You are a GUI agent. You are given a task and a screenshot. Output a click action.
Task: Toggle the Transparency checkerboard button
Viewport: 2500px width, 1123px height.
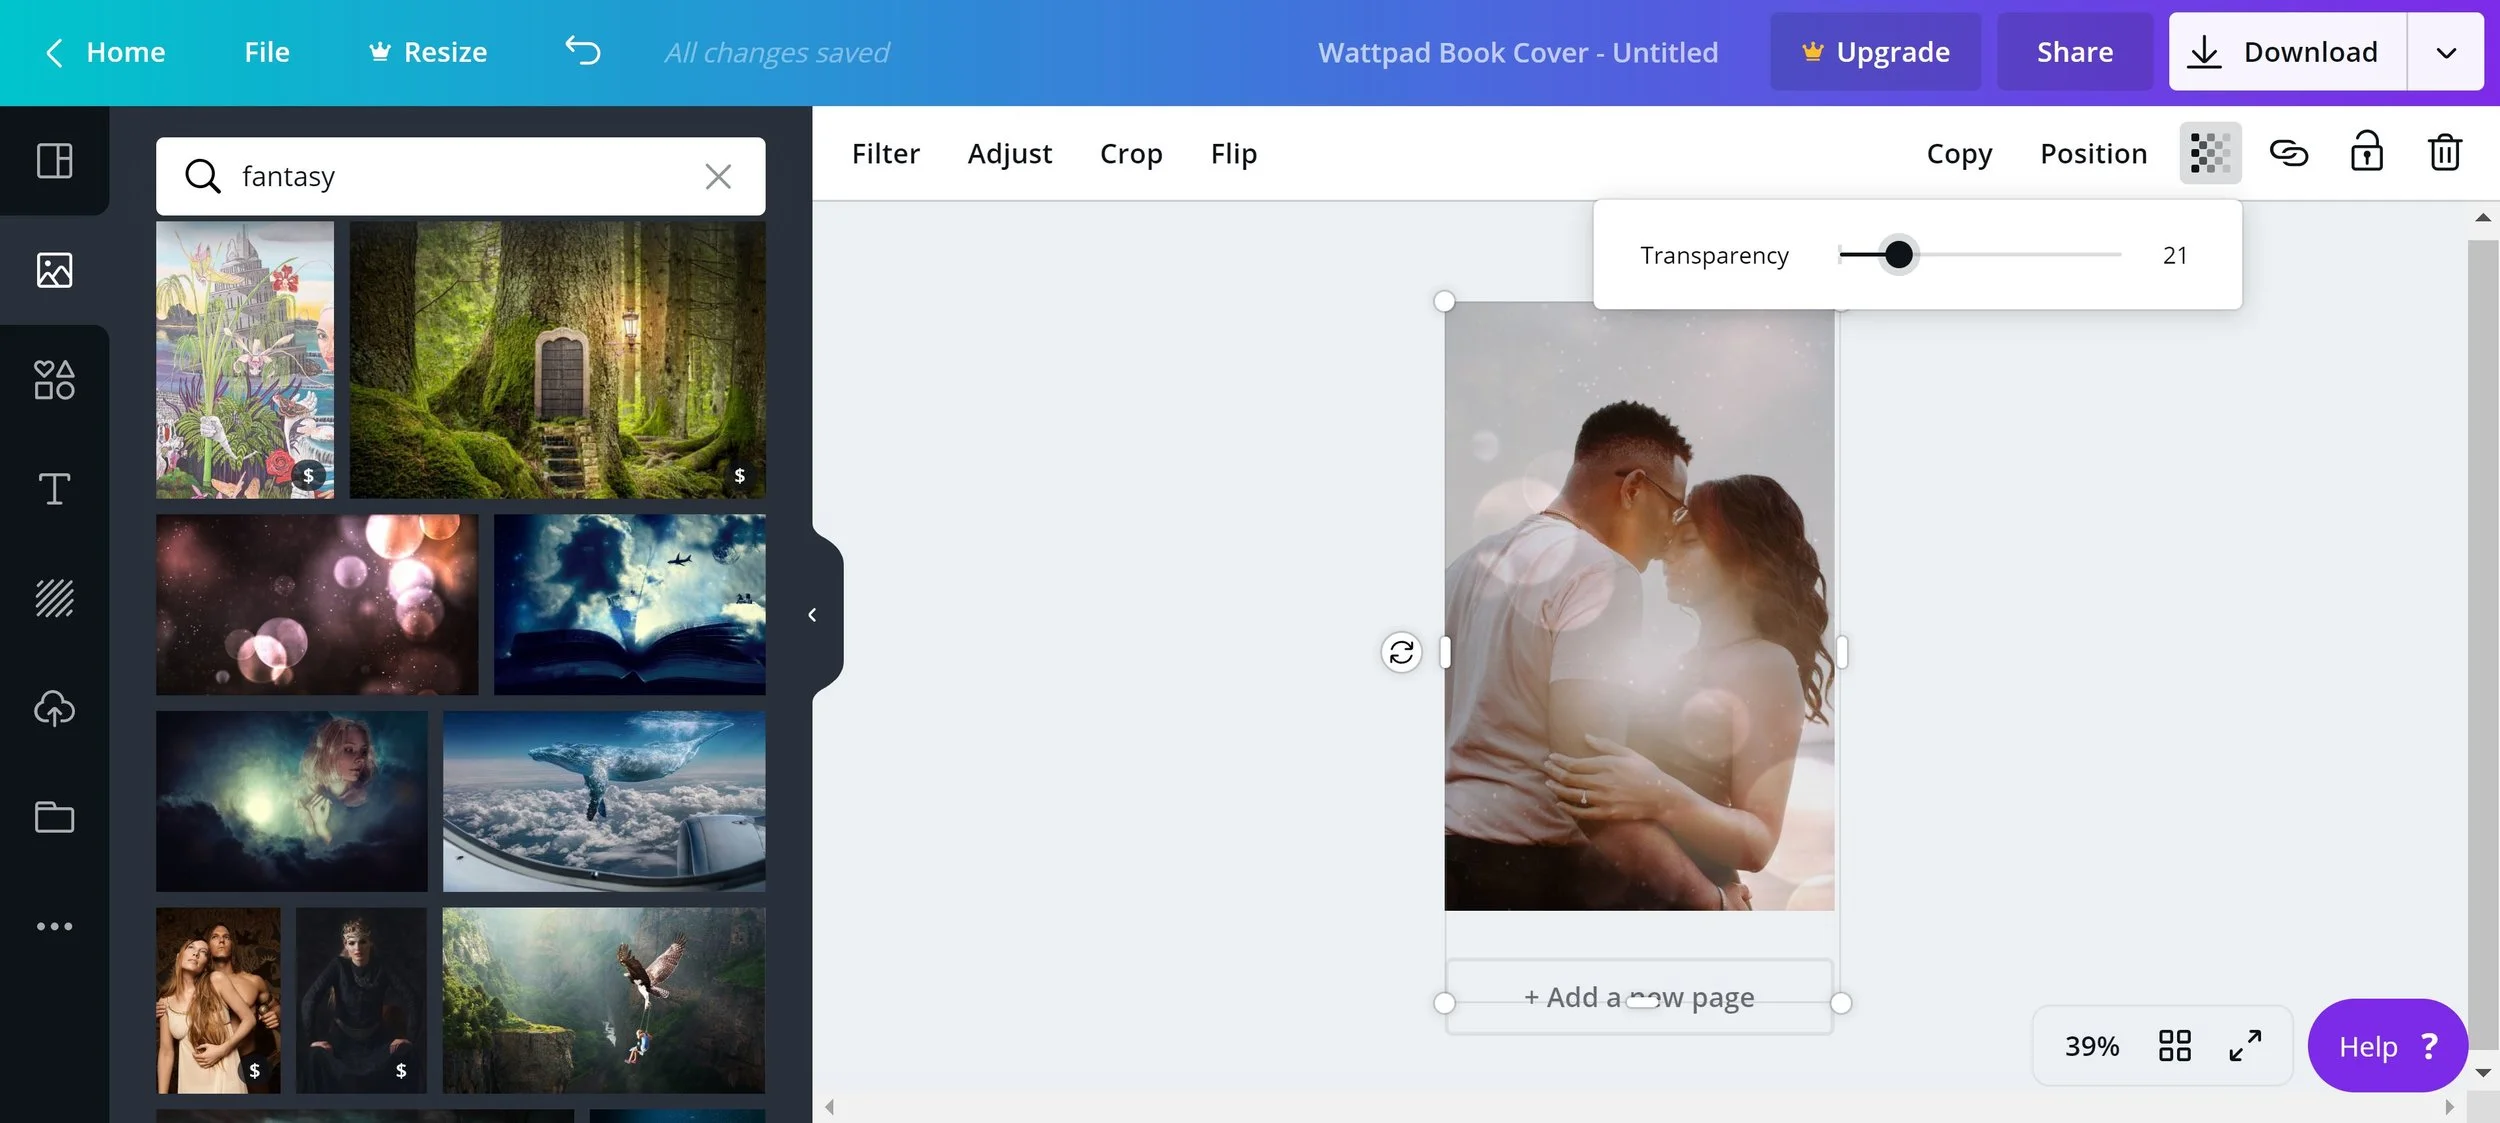pos(2210,153)
